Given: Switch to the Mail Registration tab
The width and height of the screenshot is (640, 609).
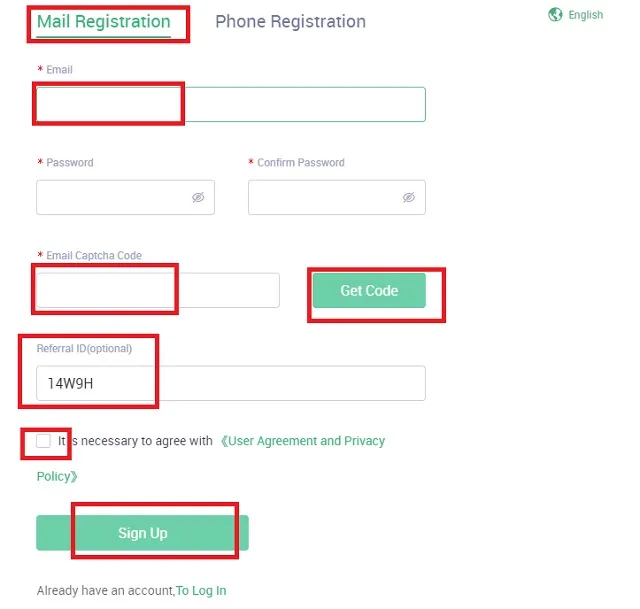Looking at the screenshot, I should click(x=103, y=21).
